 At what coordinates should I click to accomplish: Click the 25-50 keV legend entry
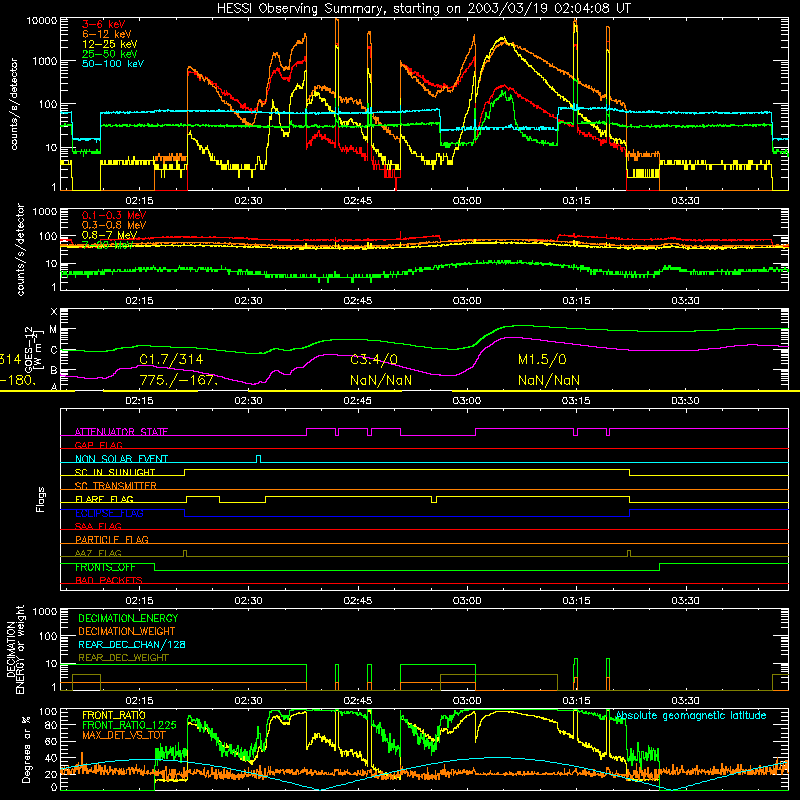[110, 54]
